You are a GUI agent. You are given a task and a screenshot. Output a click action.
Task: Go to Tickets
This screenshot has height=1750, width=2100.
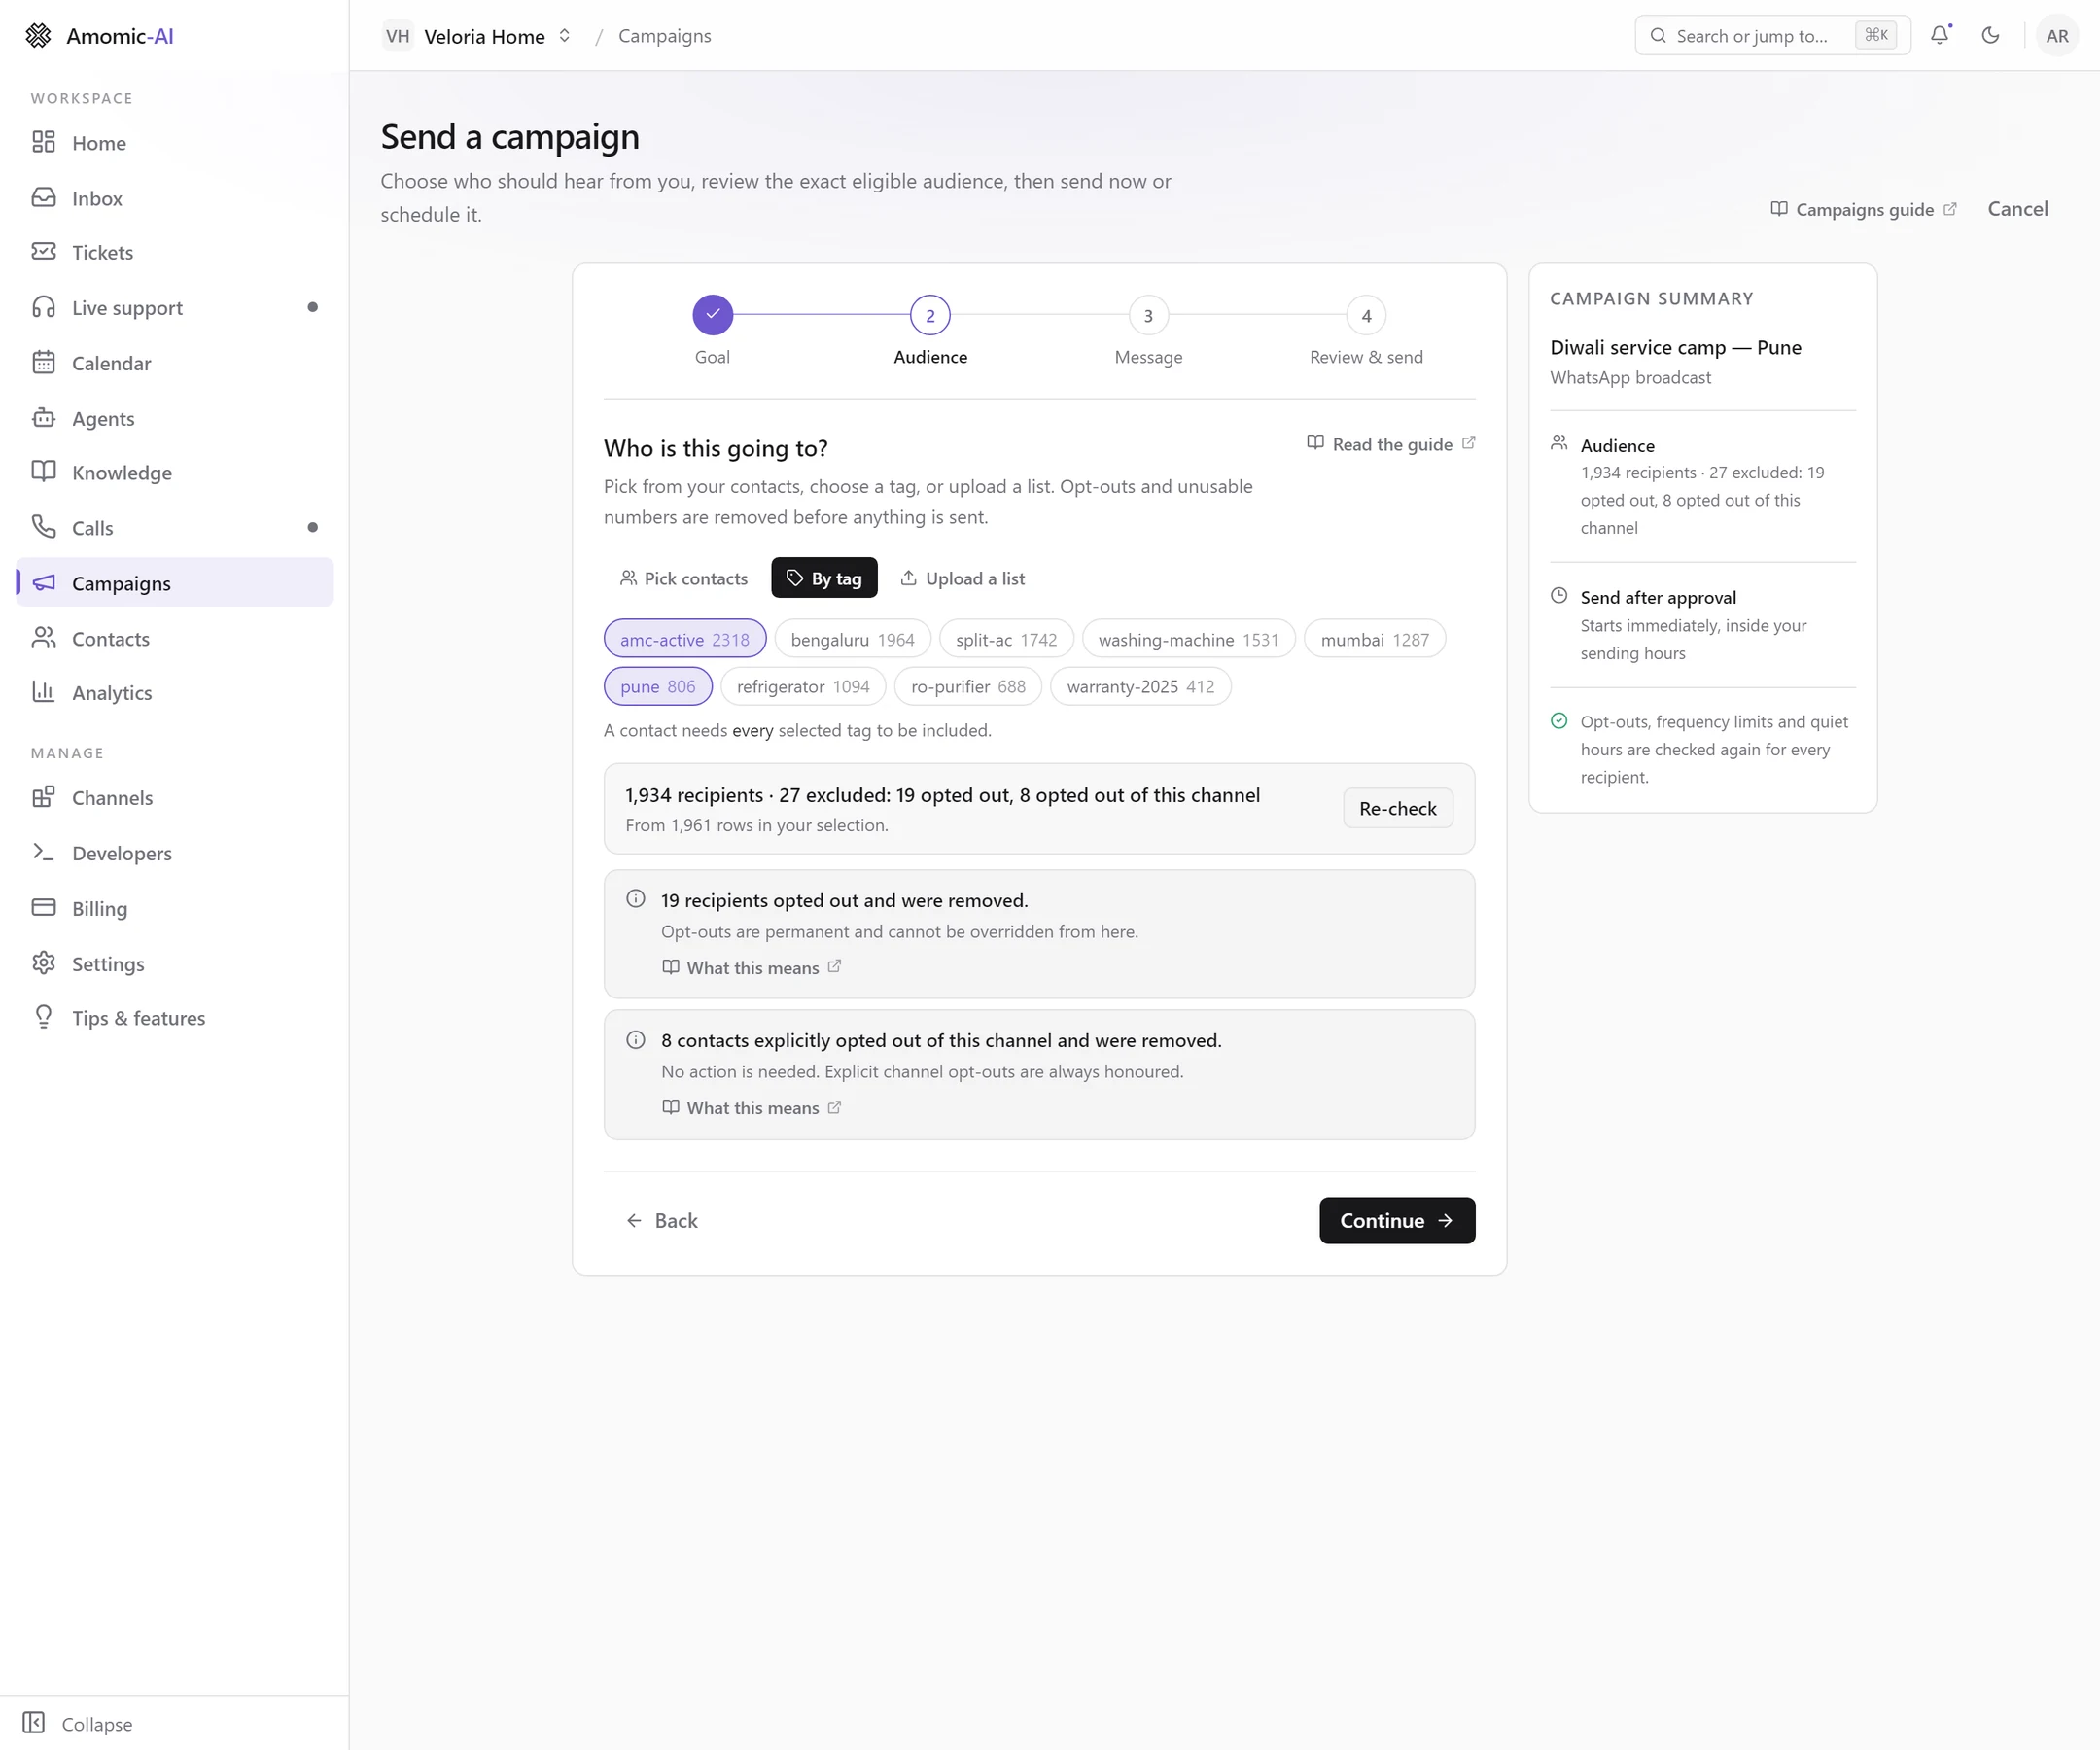175,252
